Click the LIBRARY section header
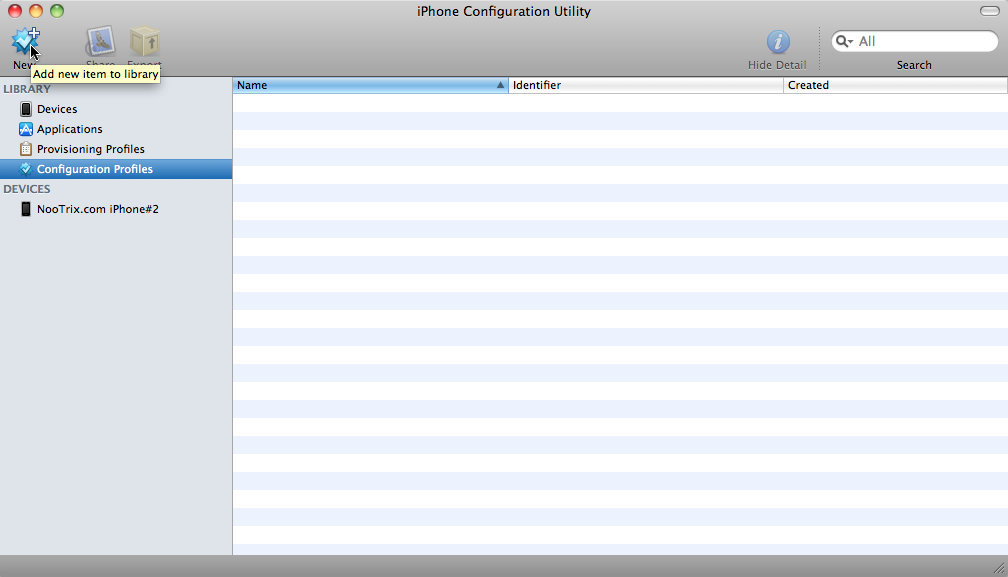Viewport: 1008px width, 577px height. point(27,89)
